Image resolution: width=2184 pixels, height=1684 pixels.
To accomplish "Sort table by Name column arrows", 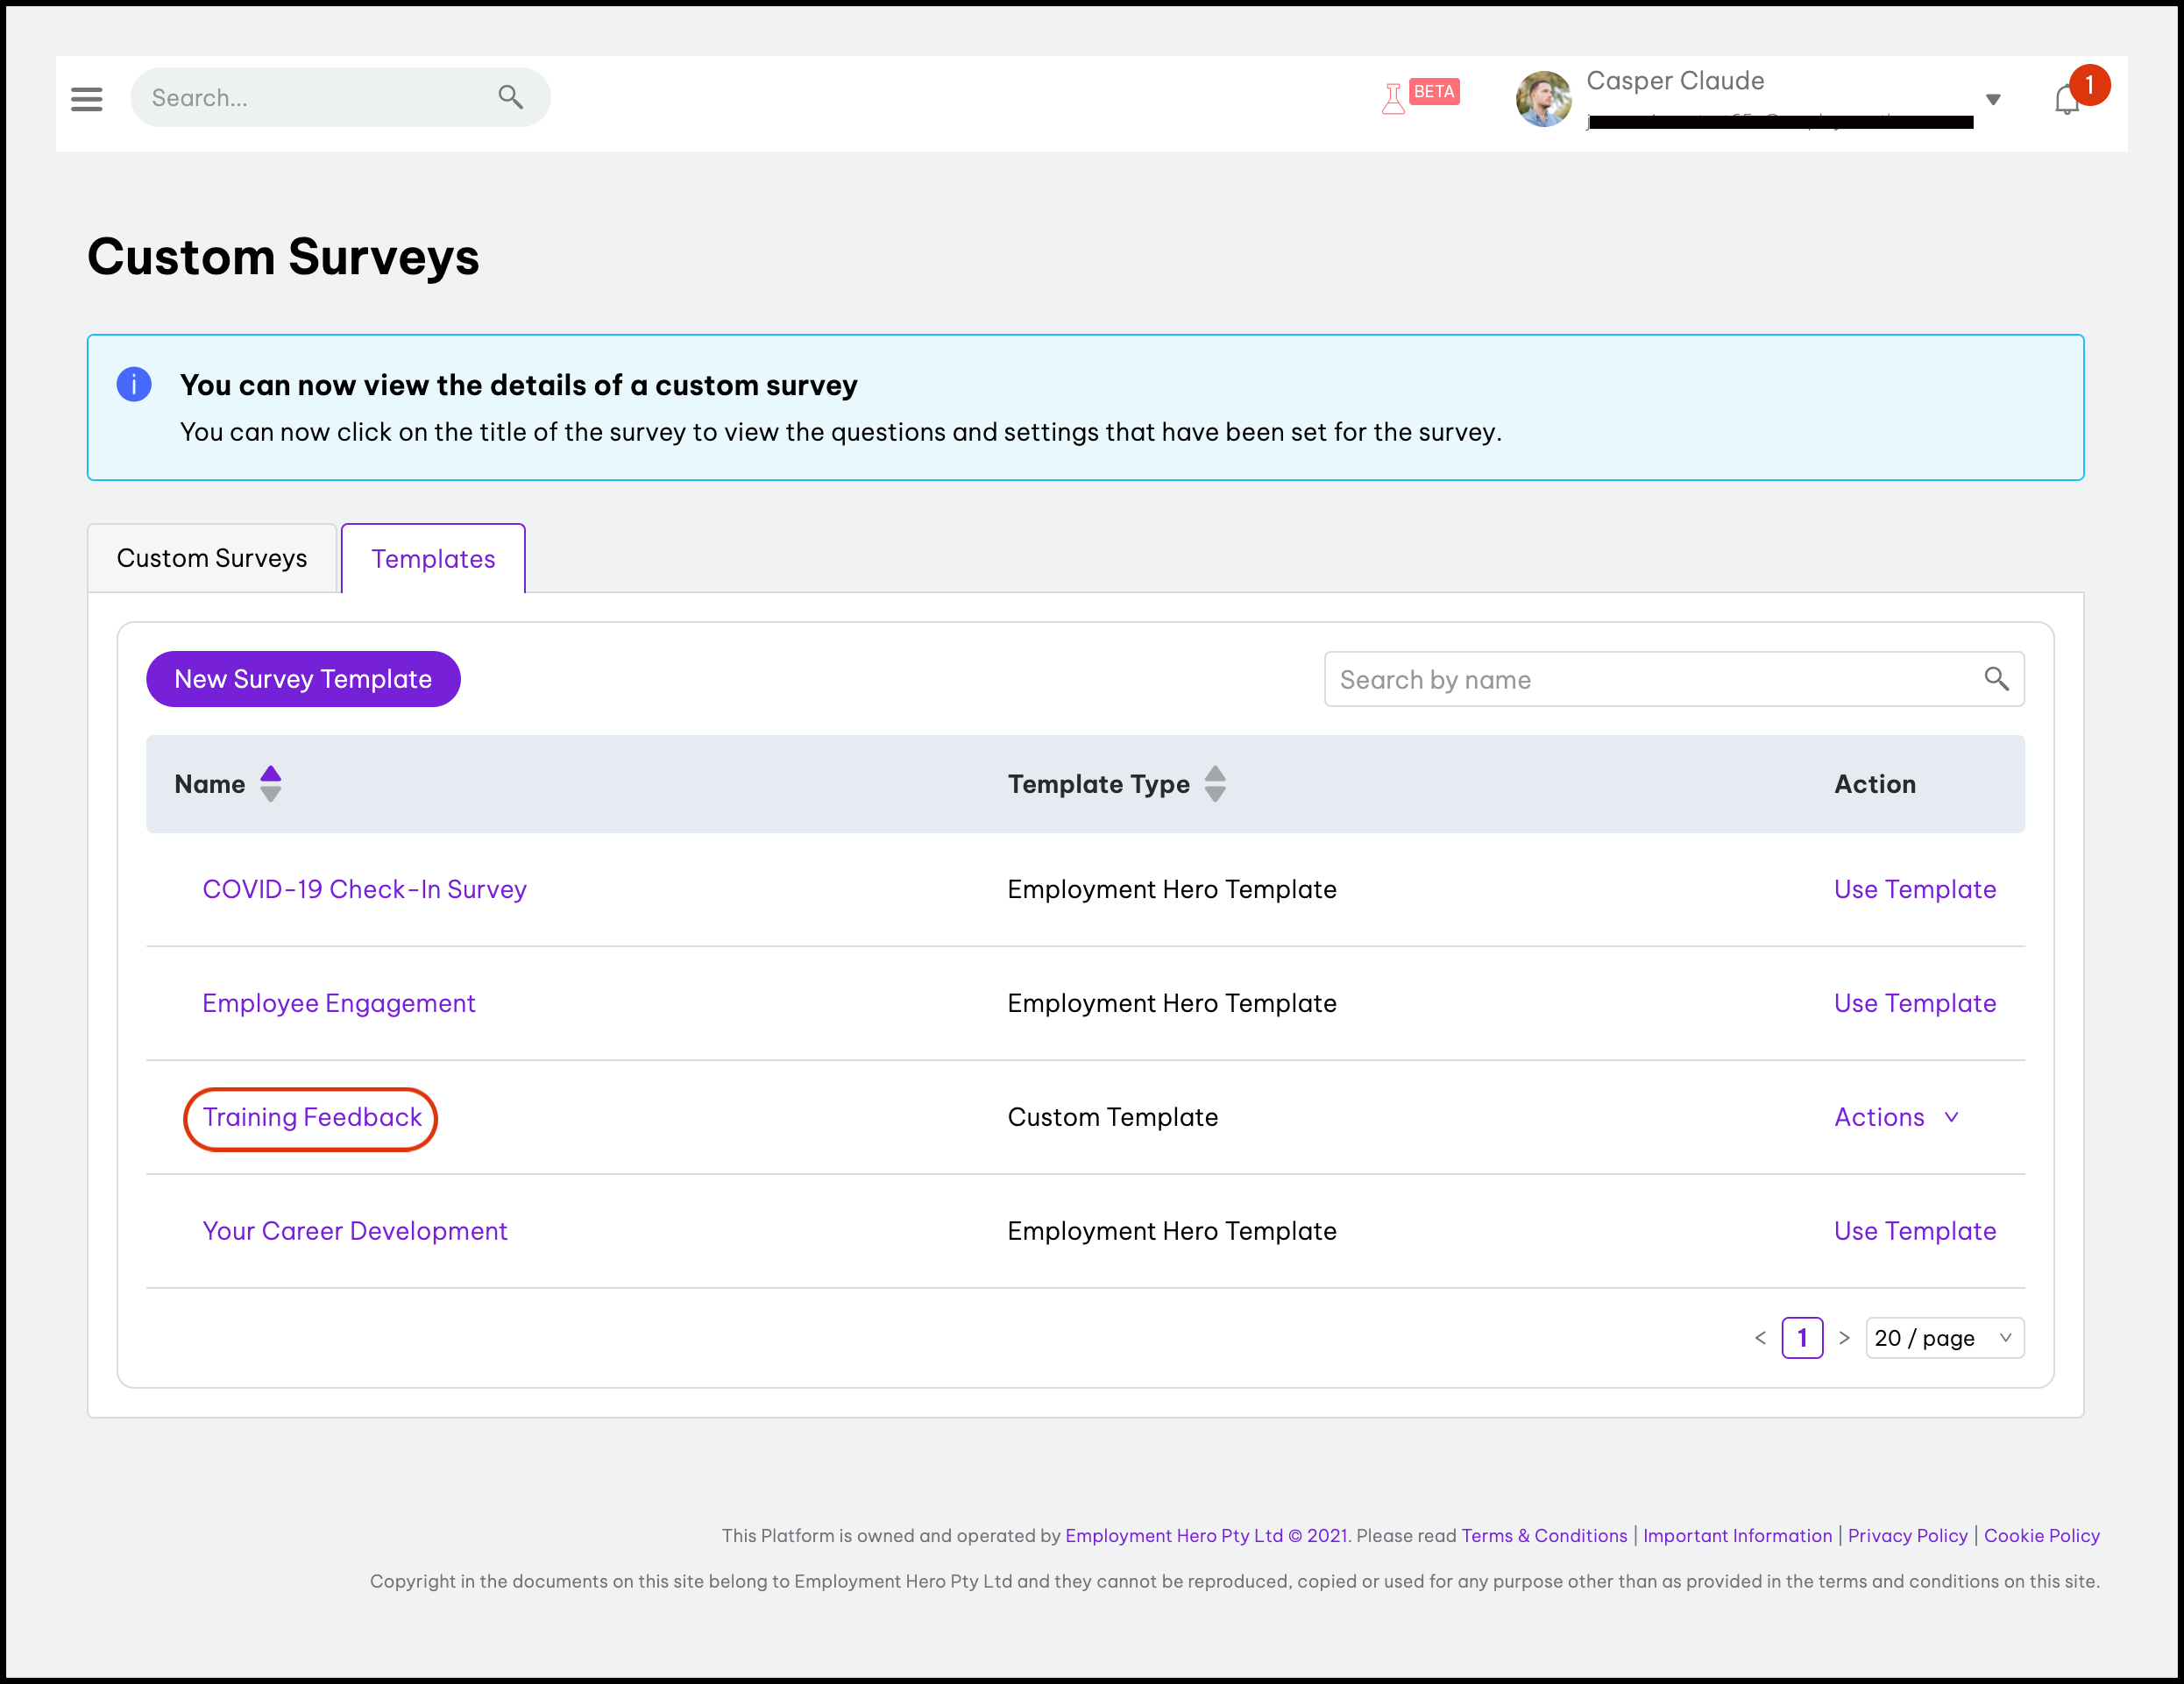I will [270, 783].
